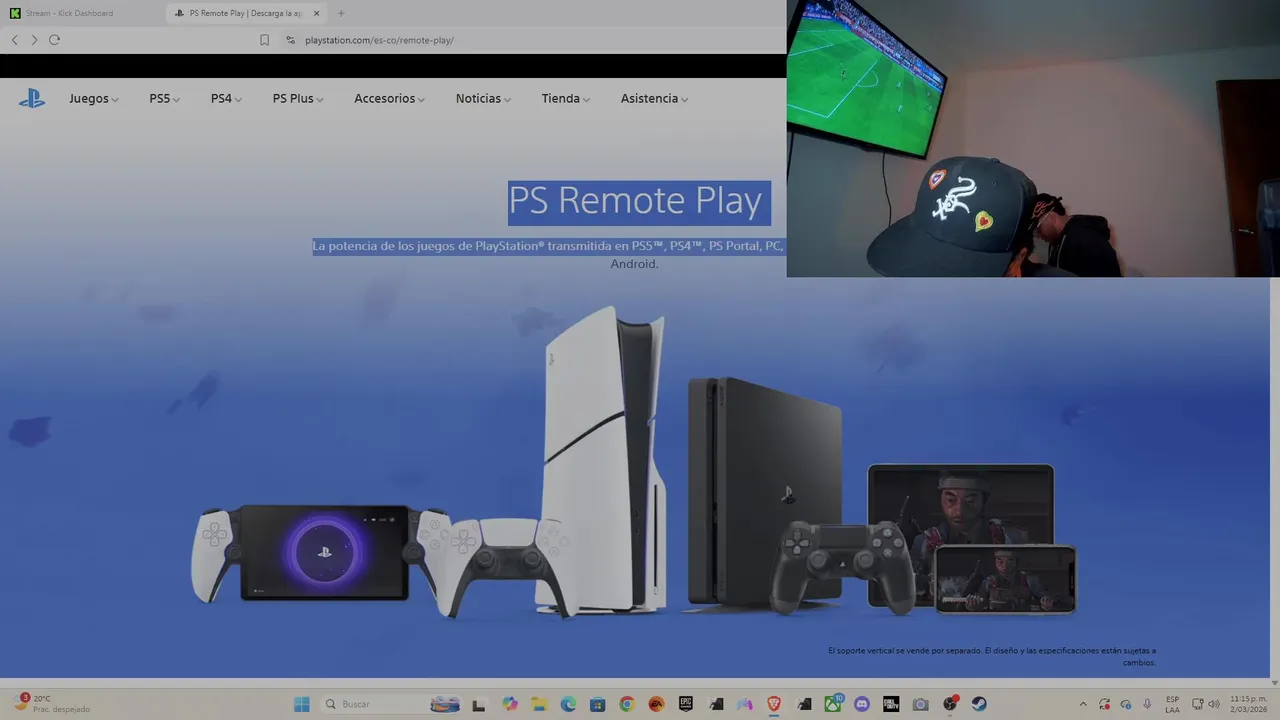
Task: Open Microsoft Store from the taskbar
Action: pyautogui.click(x=597, y=704)
